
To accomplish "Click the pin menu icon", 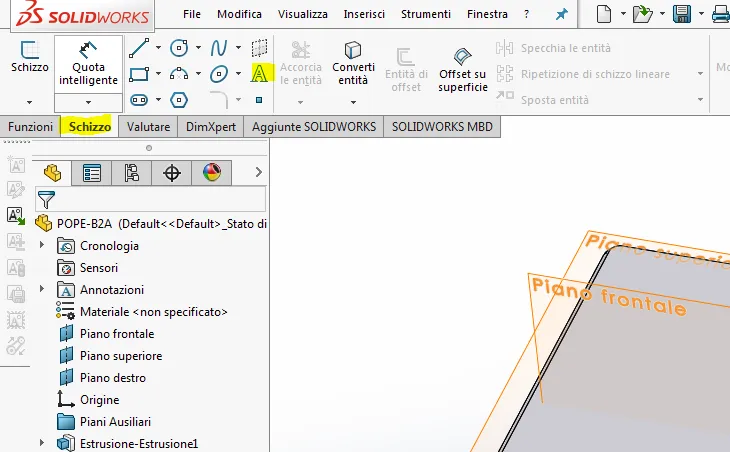I will [x=562, y=14].
